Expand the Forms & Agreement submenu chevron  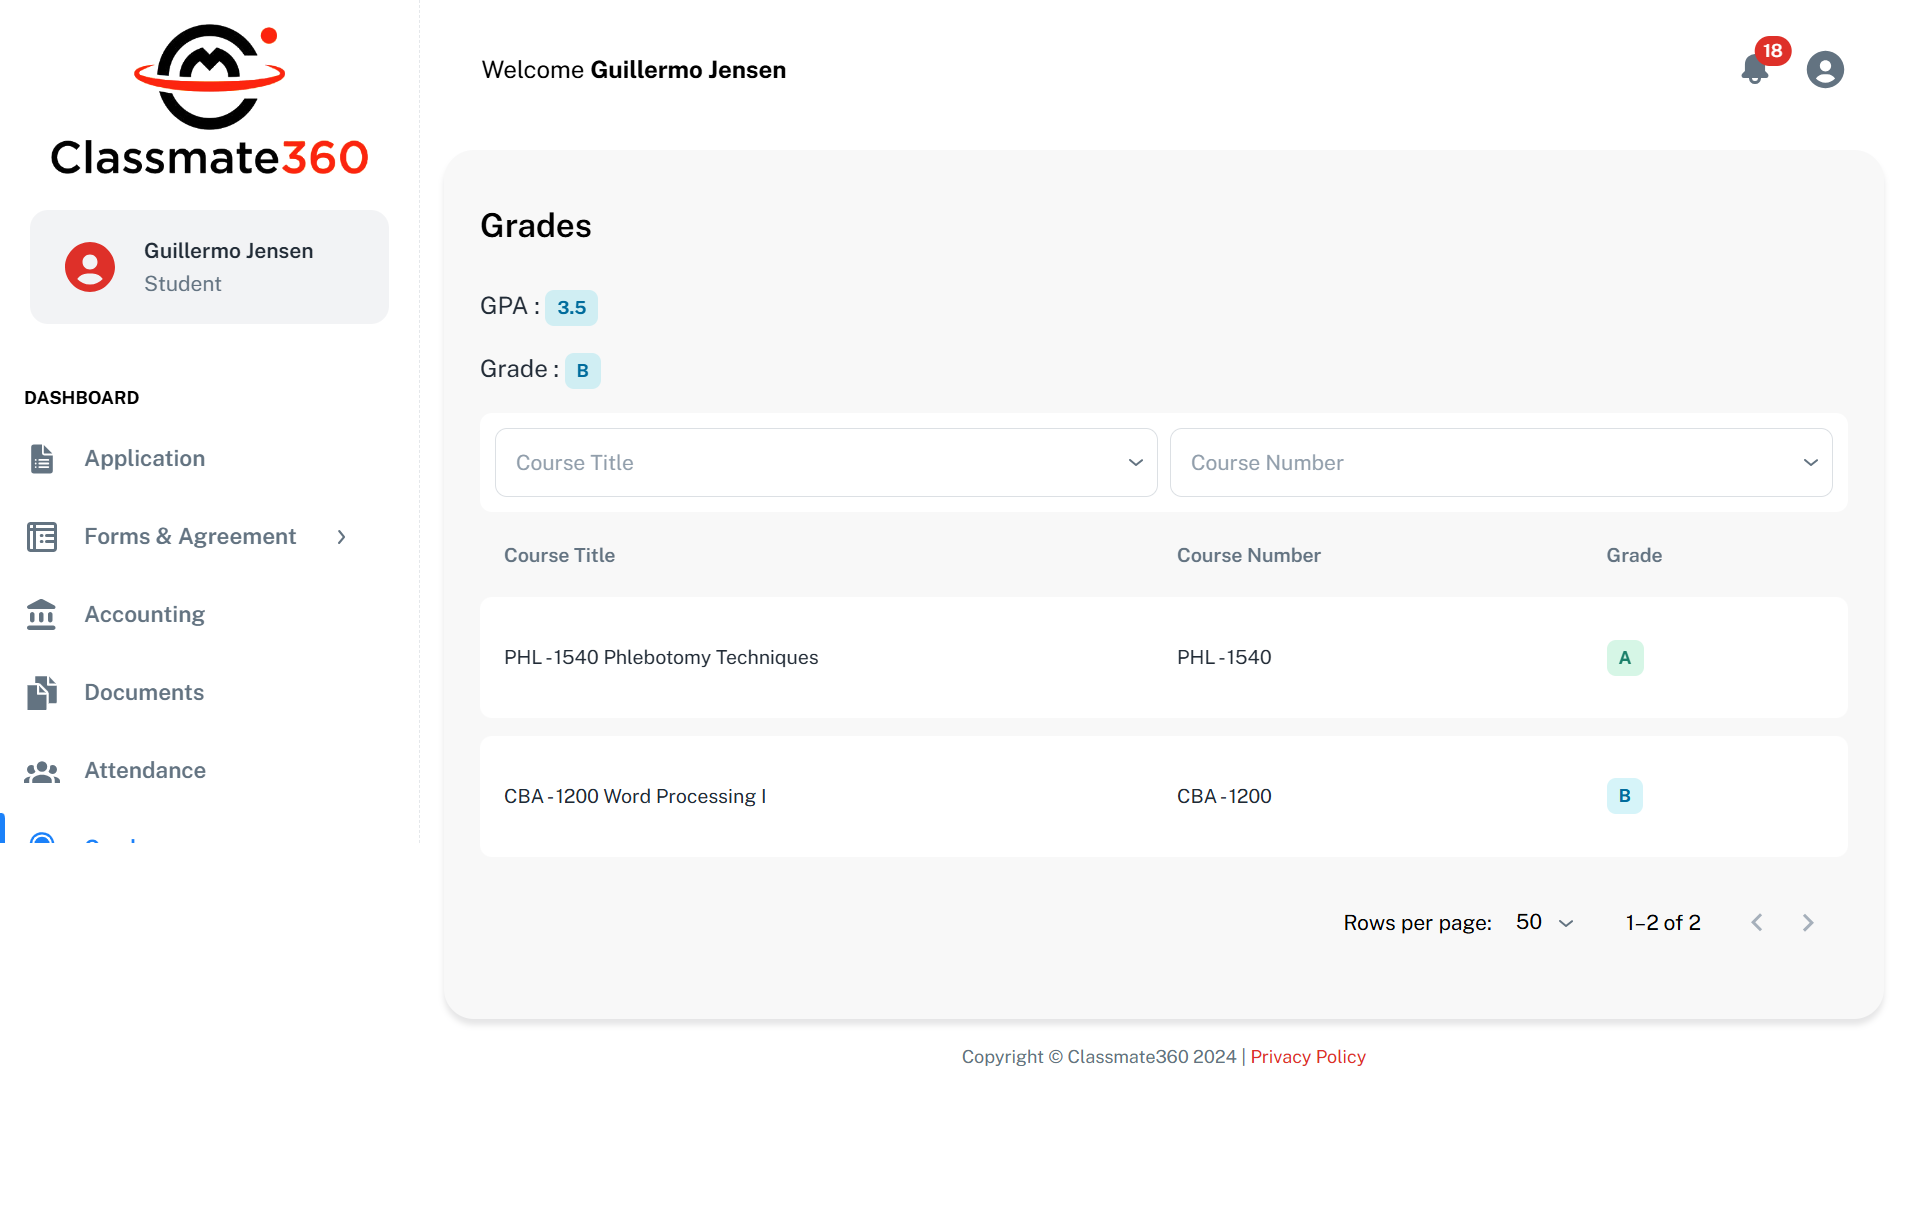[x=342, y=537]
